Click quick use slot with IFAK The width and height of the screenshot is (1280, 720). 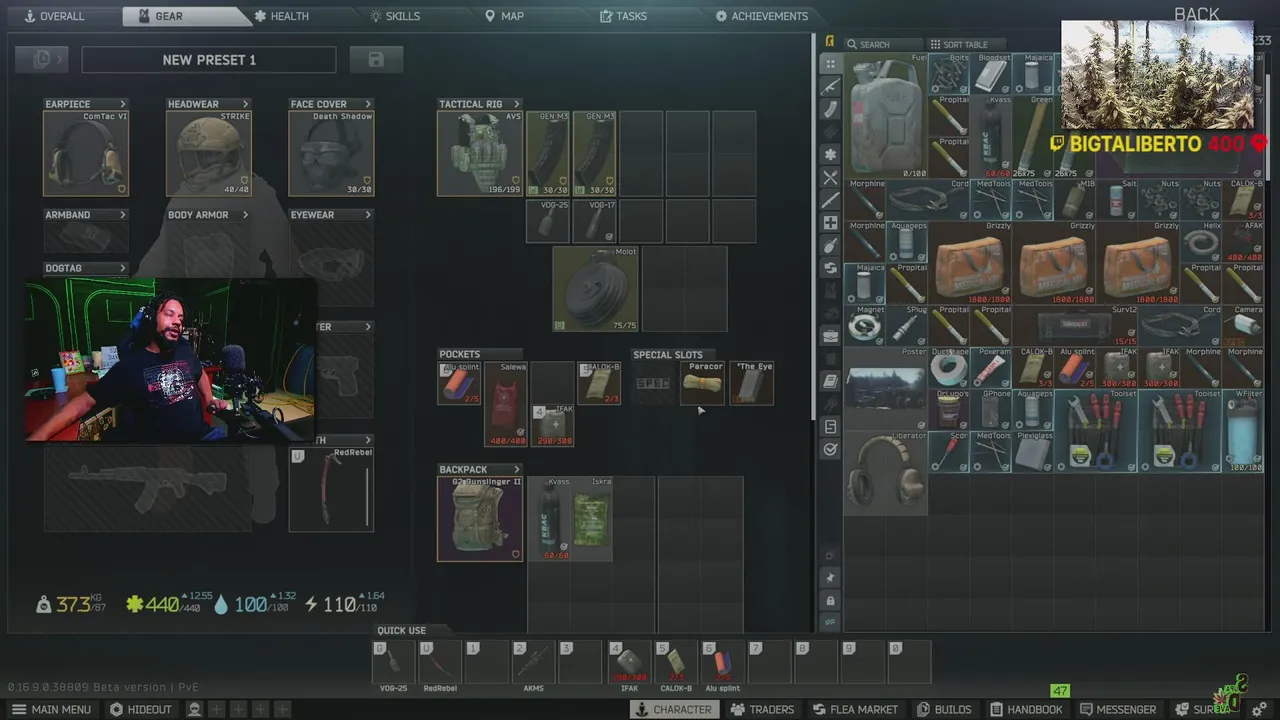click(629, 662)
